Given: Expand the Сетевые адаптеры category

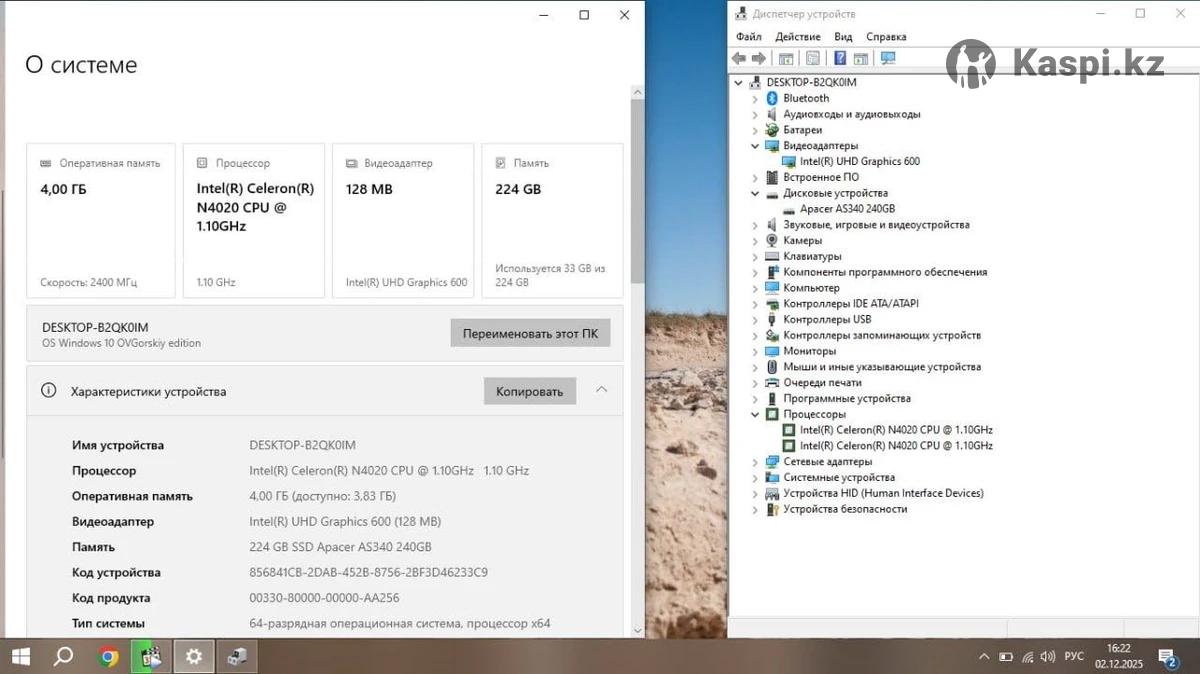Looking at the screenshot, I should tap(755, 462).
